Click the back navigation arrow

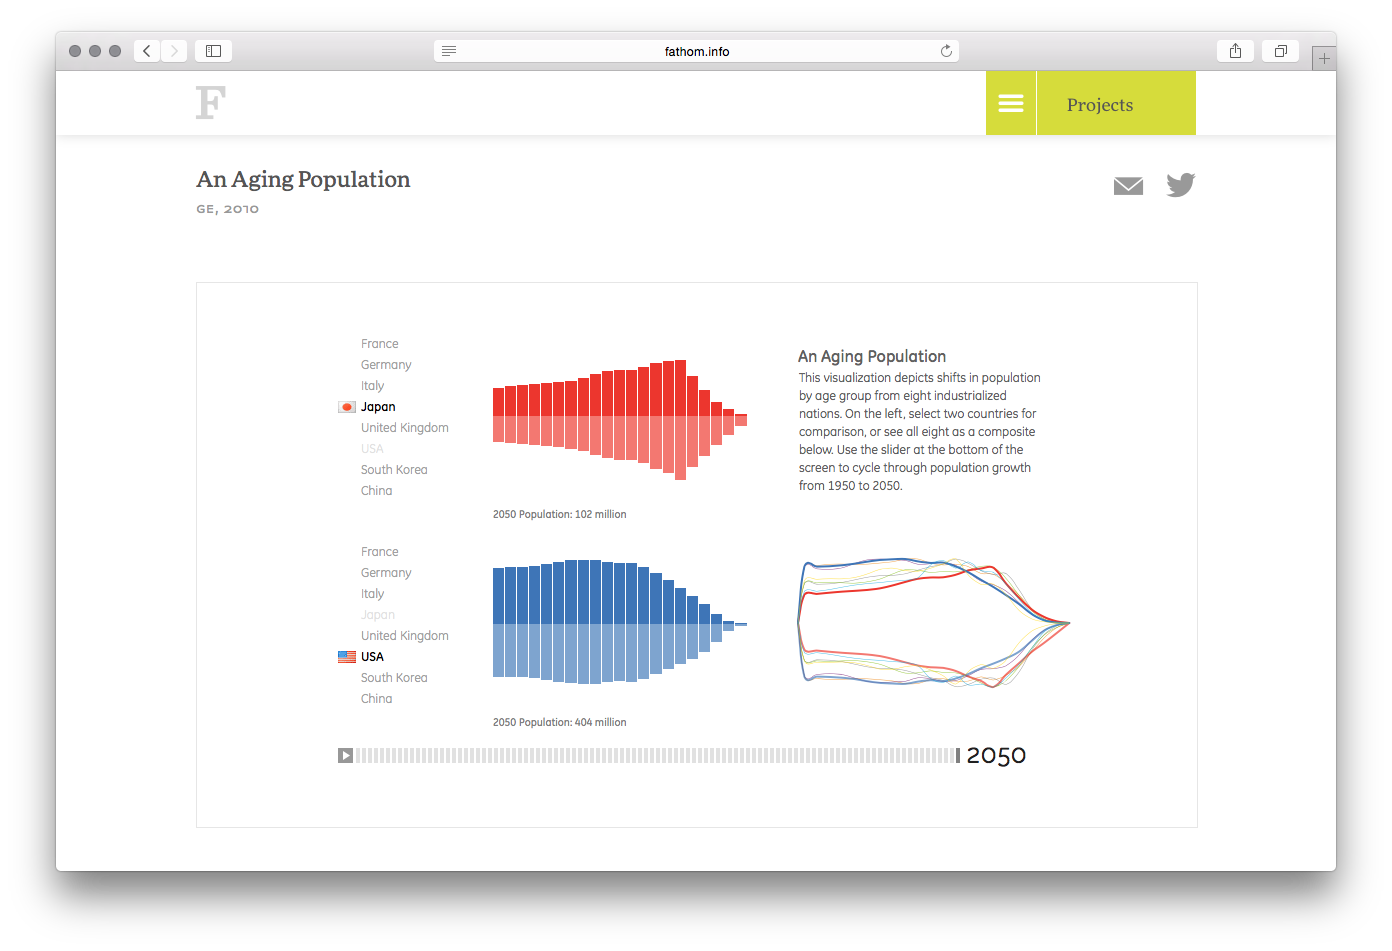click(146, 50)
